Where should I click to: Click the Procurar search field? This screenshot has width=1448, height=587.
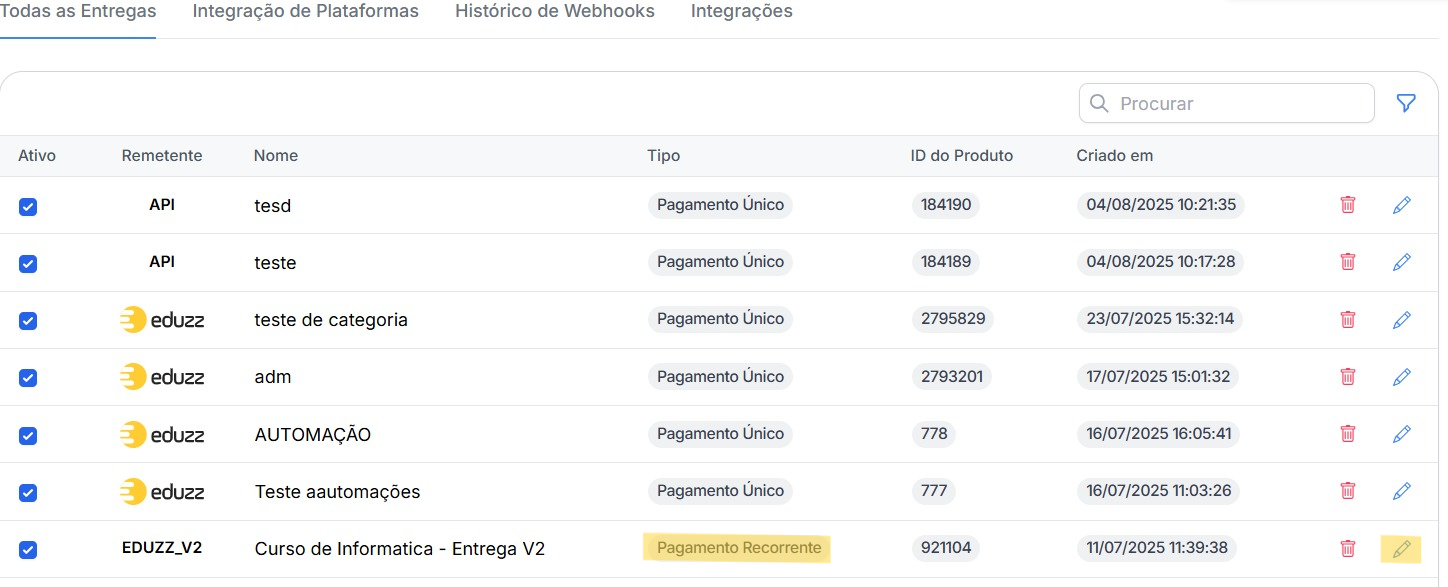pyautogui.click(x=1240, y=103)
